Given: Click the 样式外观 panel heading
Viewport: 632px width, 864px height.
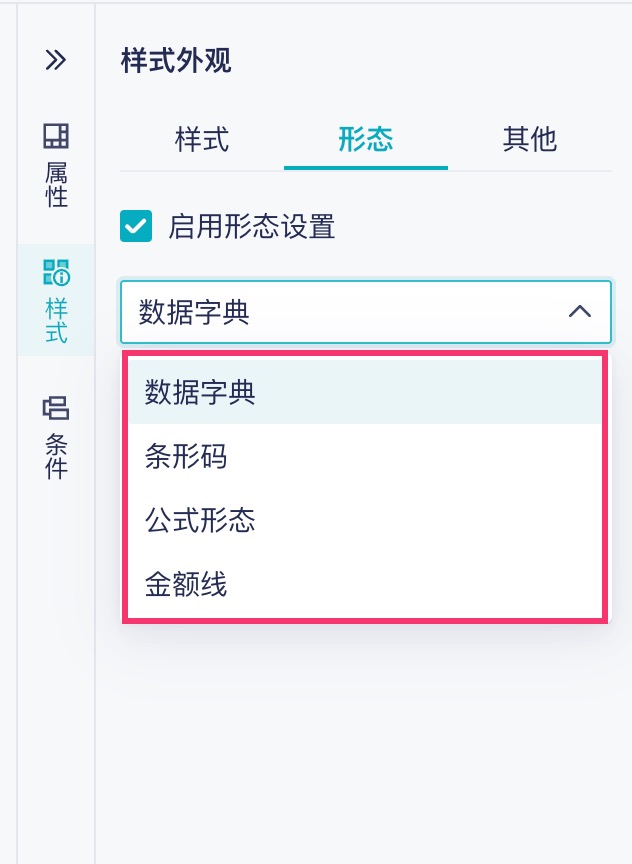Looking at the screenshot, I should [176, 60].
